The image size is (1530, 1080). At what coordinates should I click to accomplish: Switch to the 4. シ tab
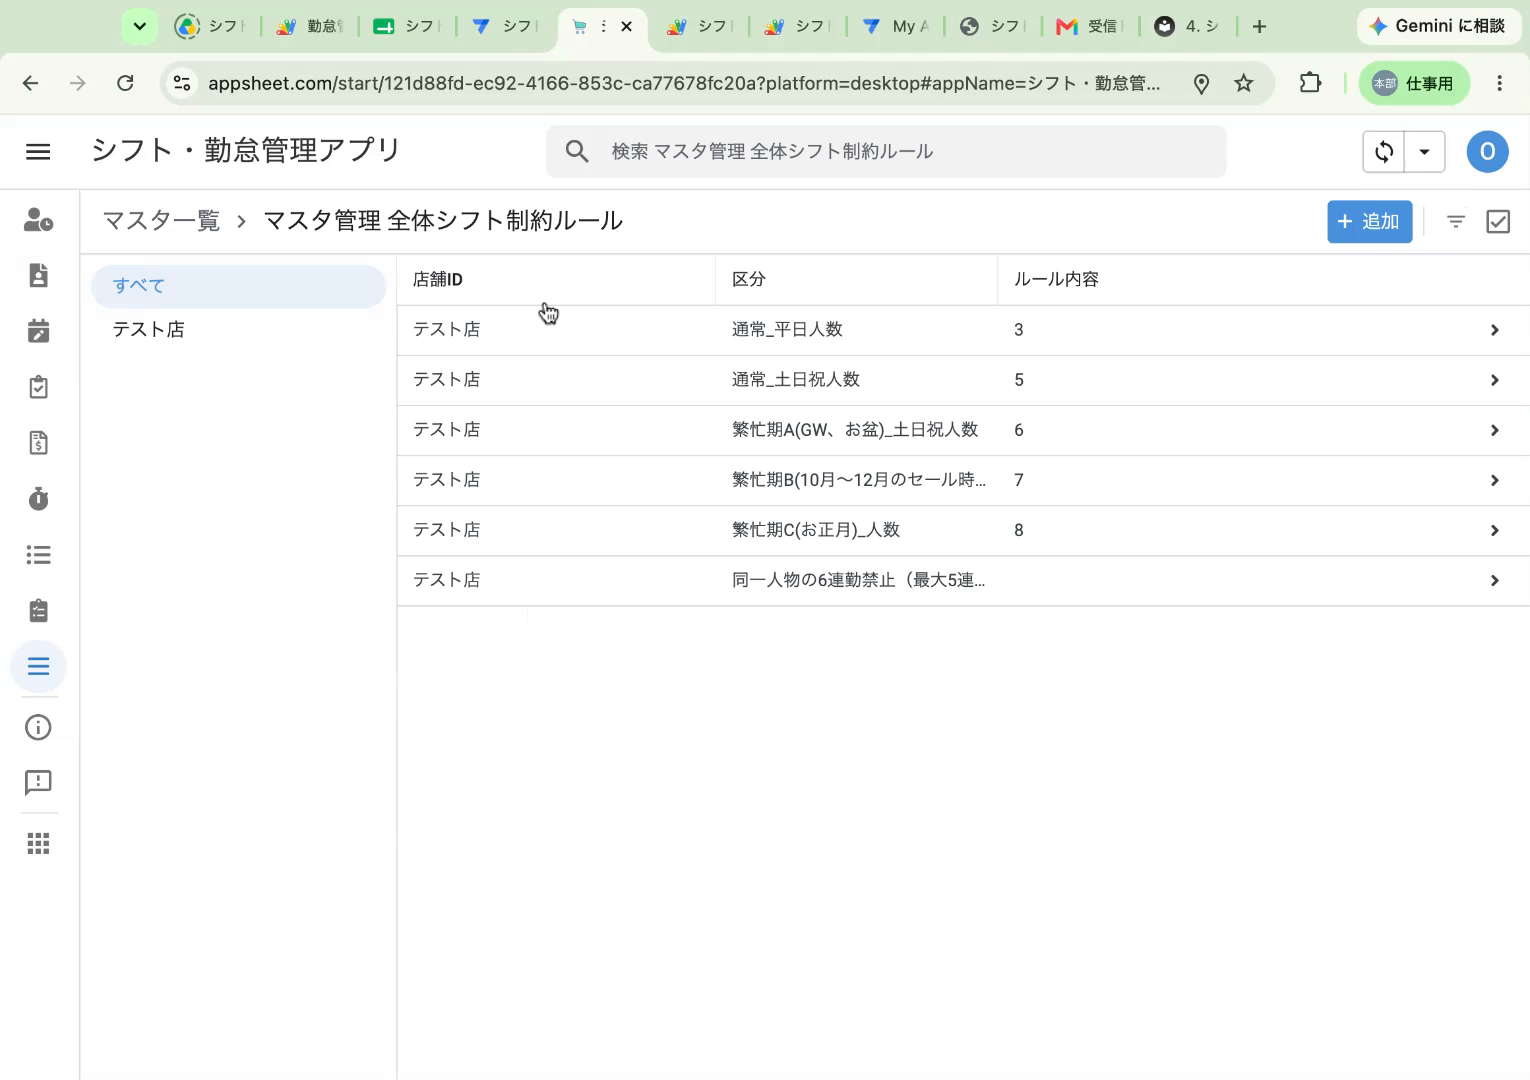coord(1188,26)
